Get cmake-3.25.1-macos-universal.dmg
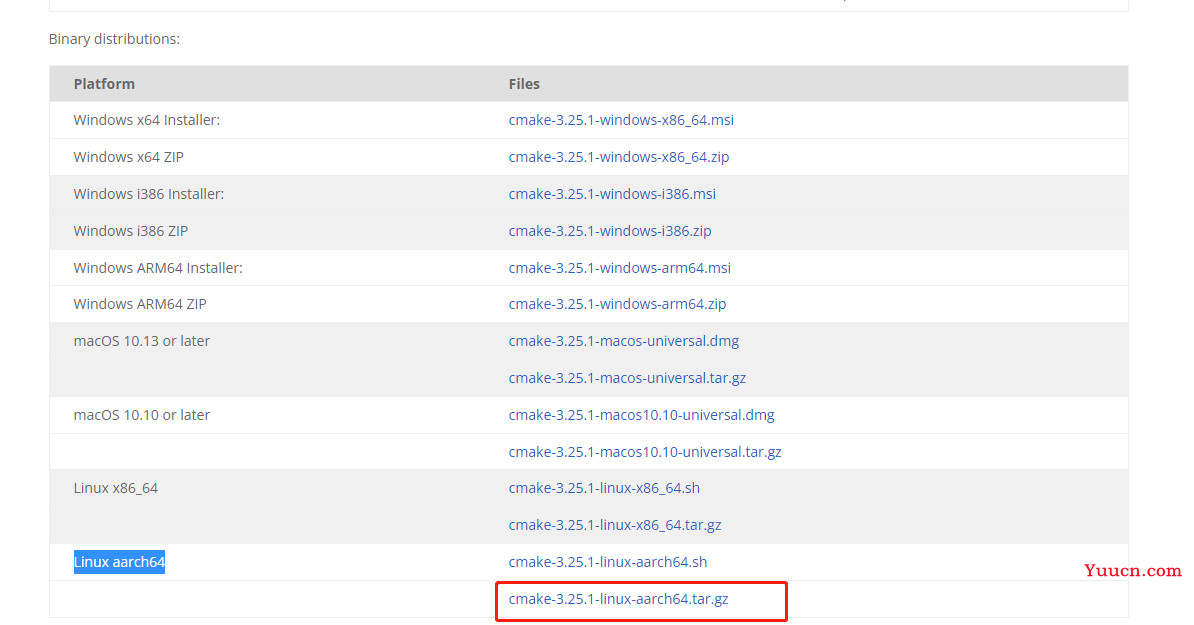The image size is (1194, 625). coord(624,341)
